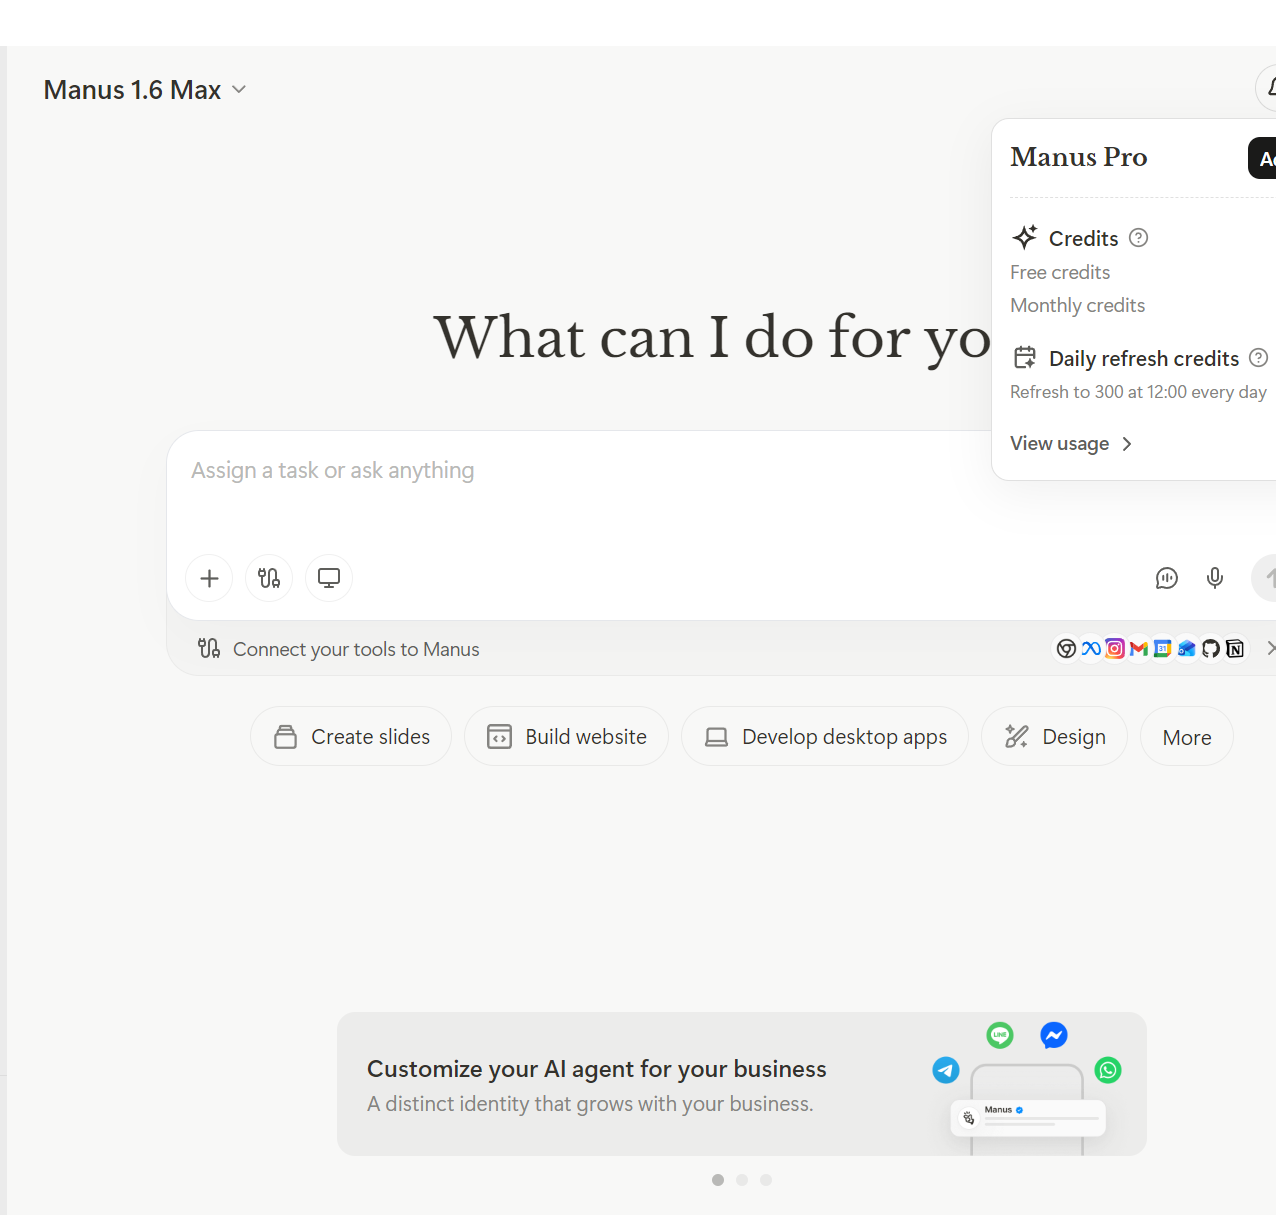Screen dimensions: 1276x1215
Task: Open the Customize your AI agent banner
Action: click(742, 1084)
